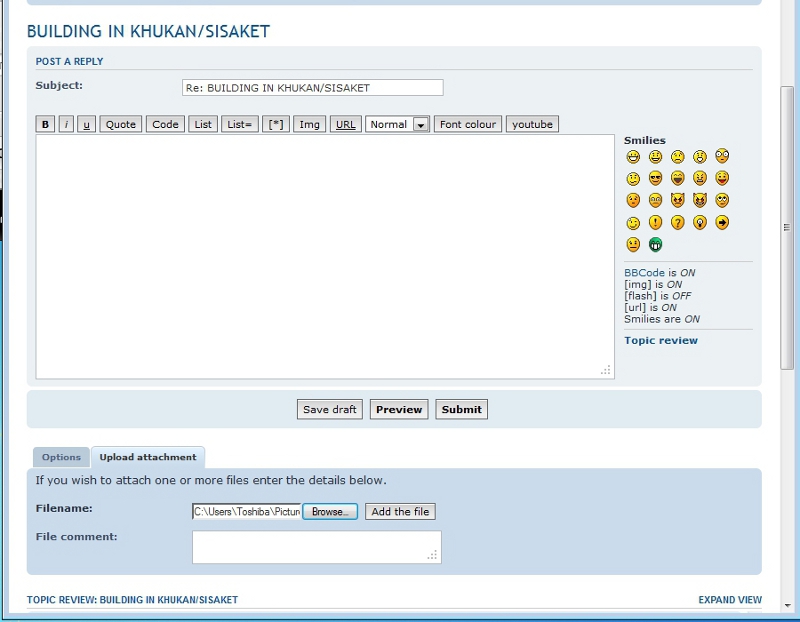The width and height of the screenshot is (800, 622).
Task: Open the Font colour picker
Action: click(467, 125)
